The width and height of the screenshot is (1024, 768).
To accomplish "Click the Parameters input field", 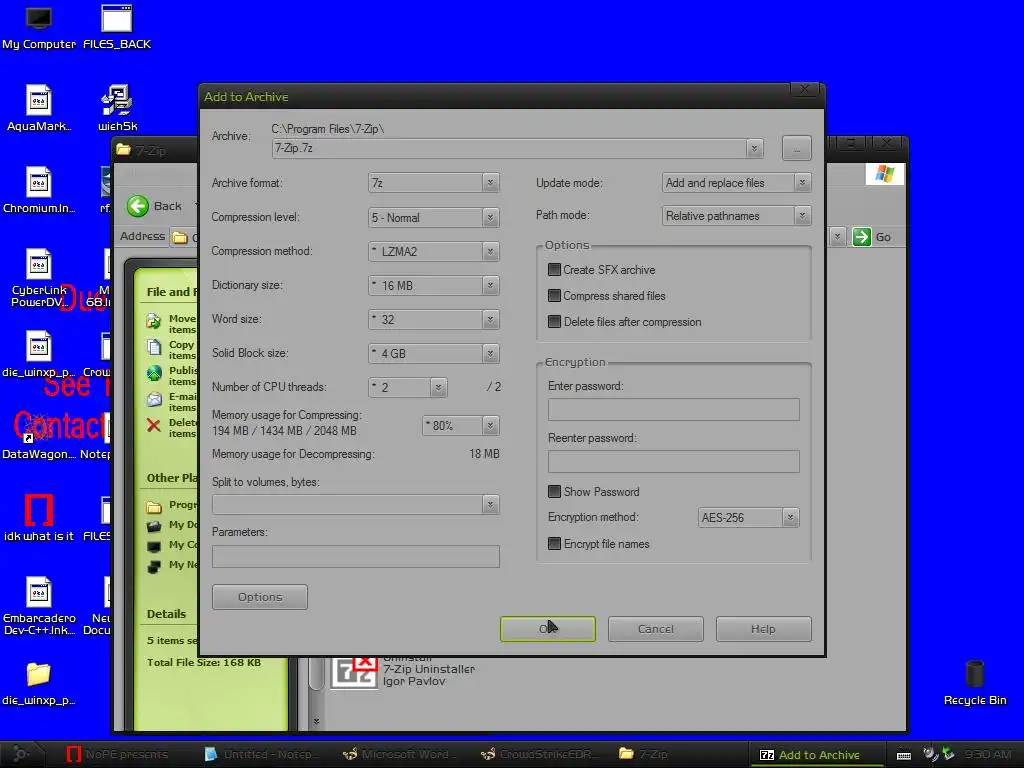I will [356, 556].
